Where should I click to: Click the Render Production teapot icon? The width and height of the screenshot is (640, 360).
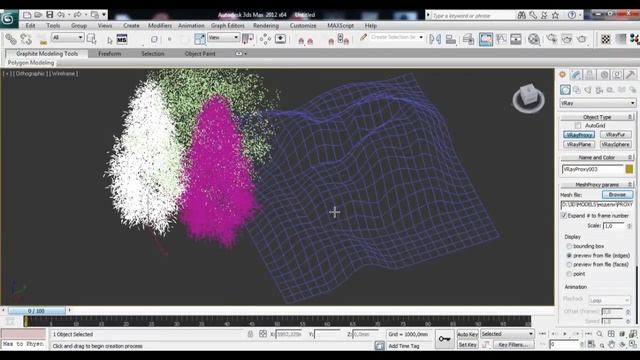[x=582, y=39]
